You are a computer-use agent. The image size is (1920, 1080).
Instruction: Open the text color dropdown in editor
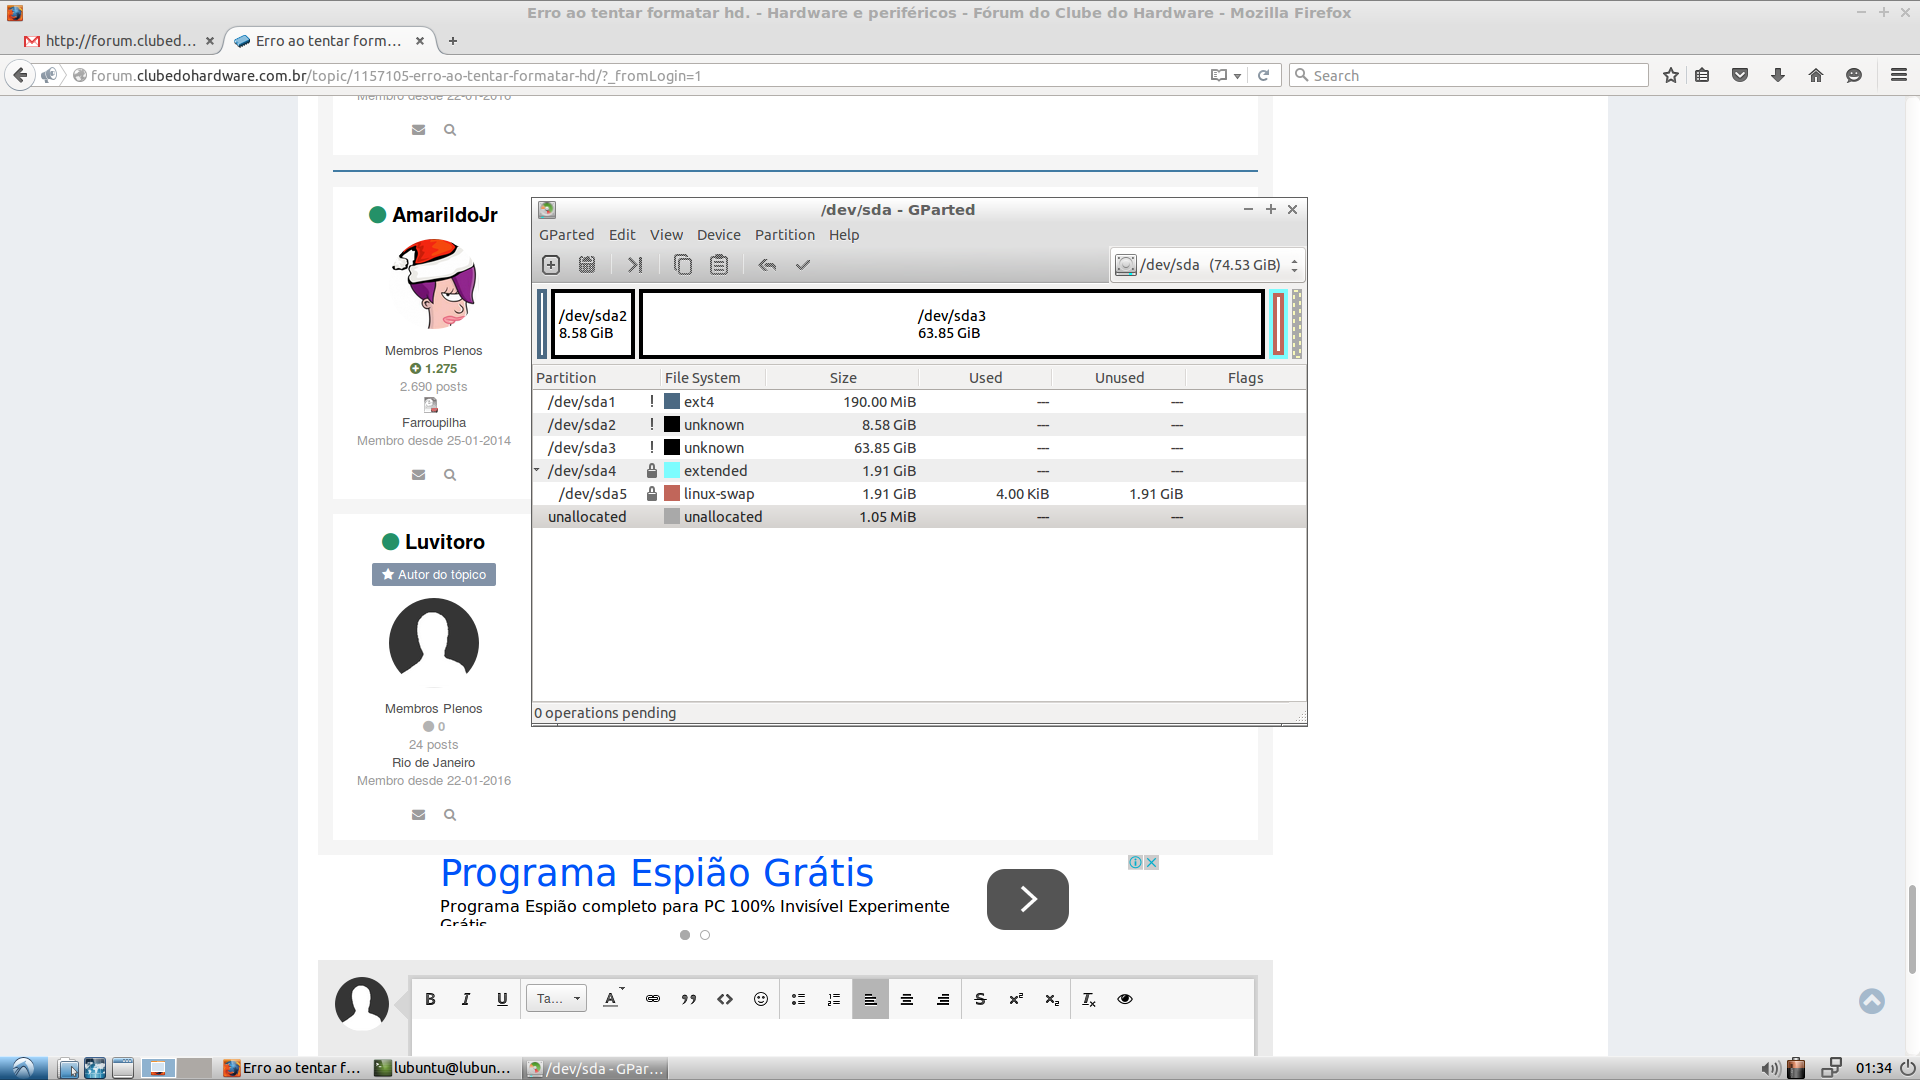pos(613,999)
